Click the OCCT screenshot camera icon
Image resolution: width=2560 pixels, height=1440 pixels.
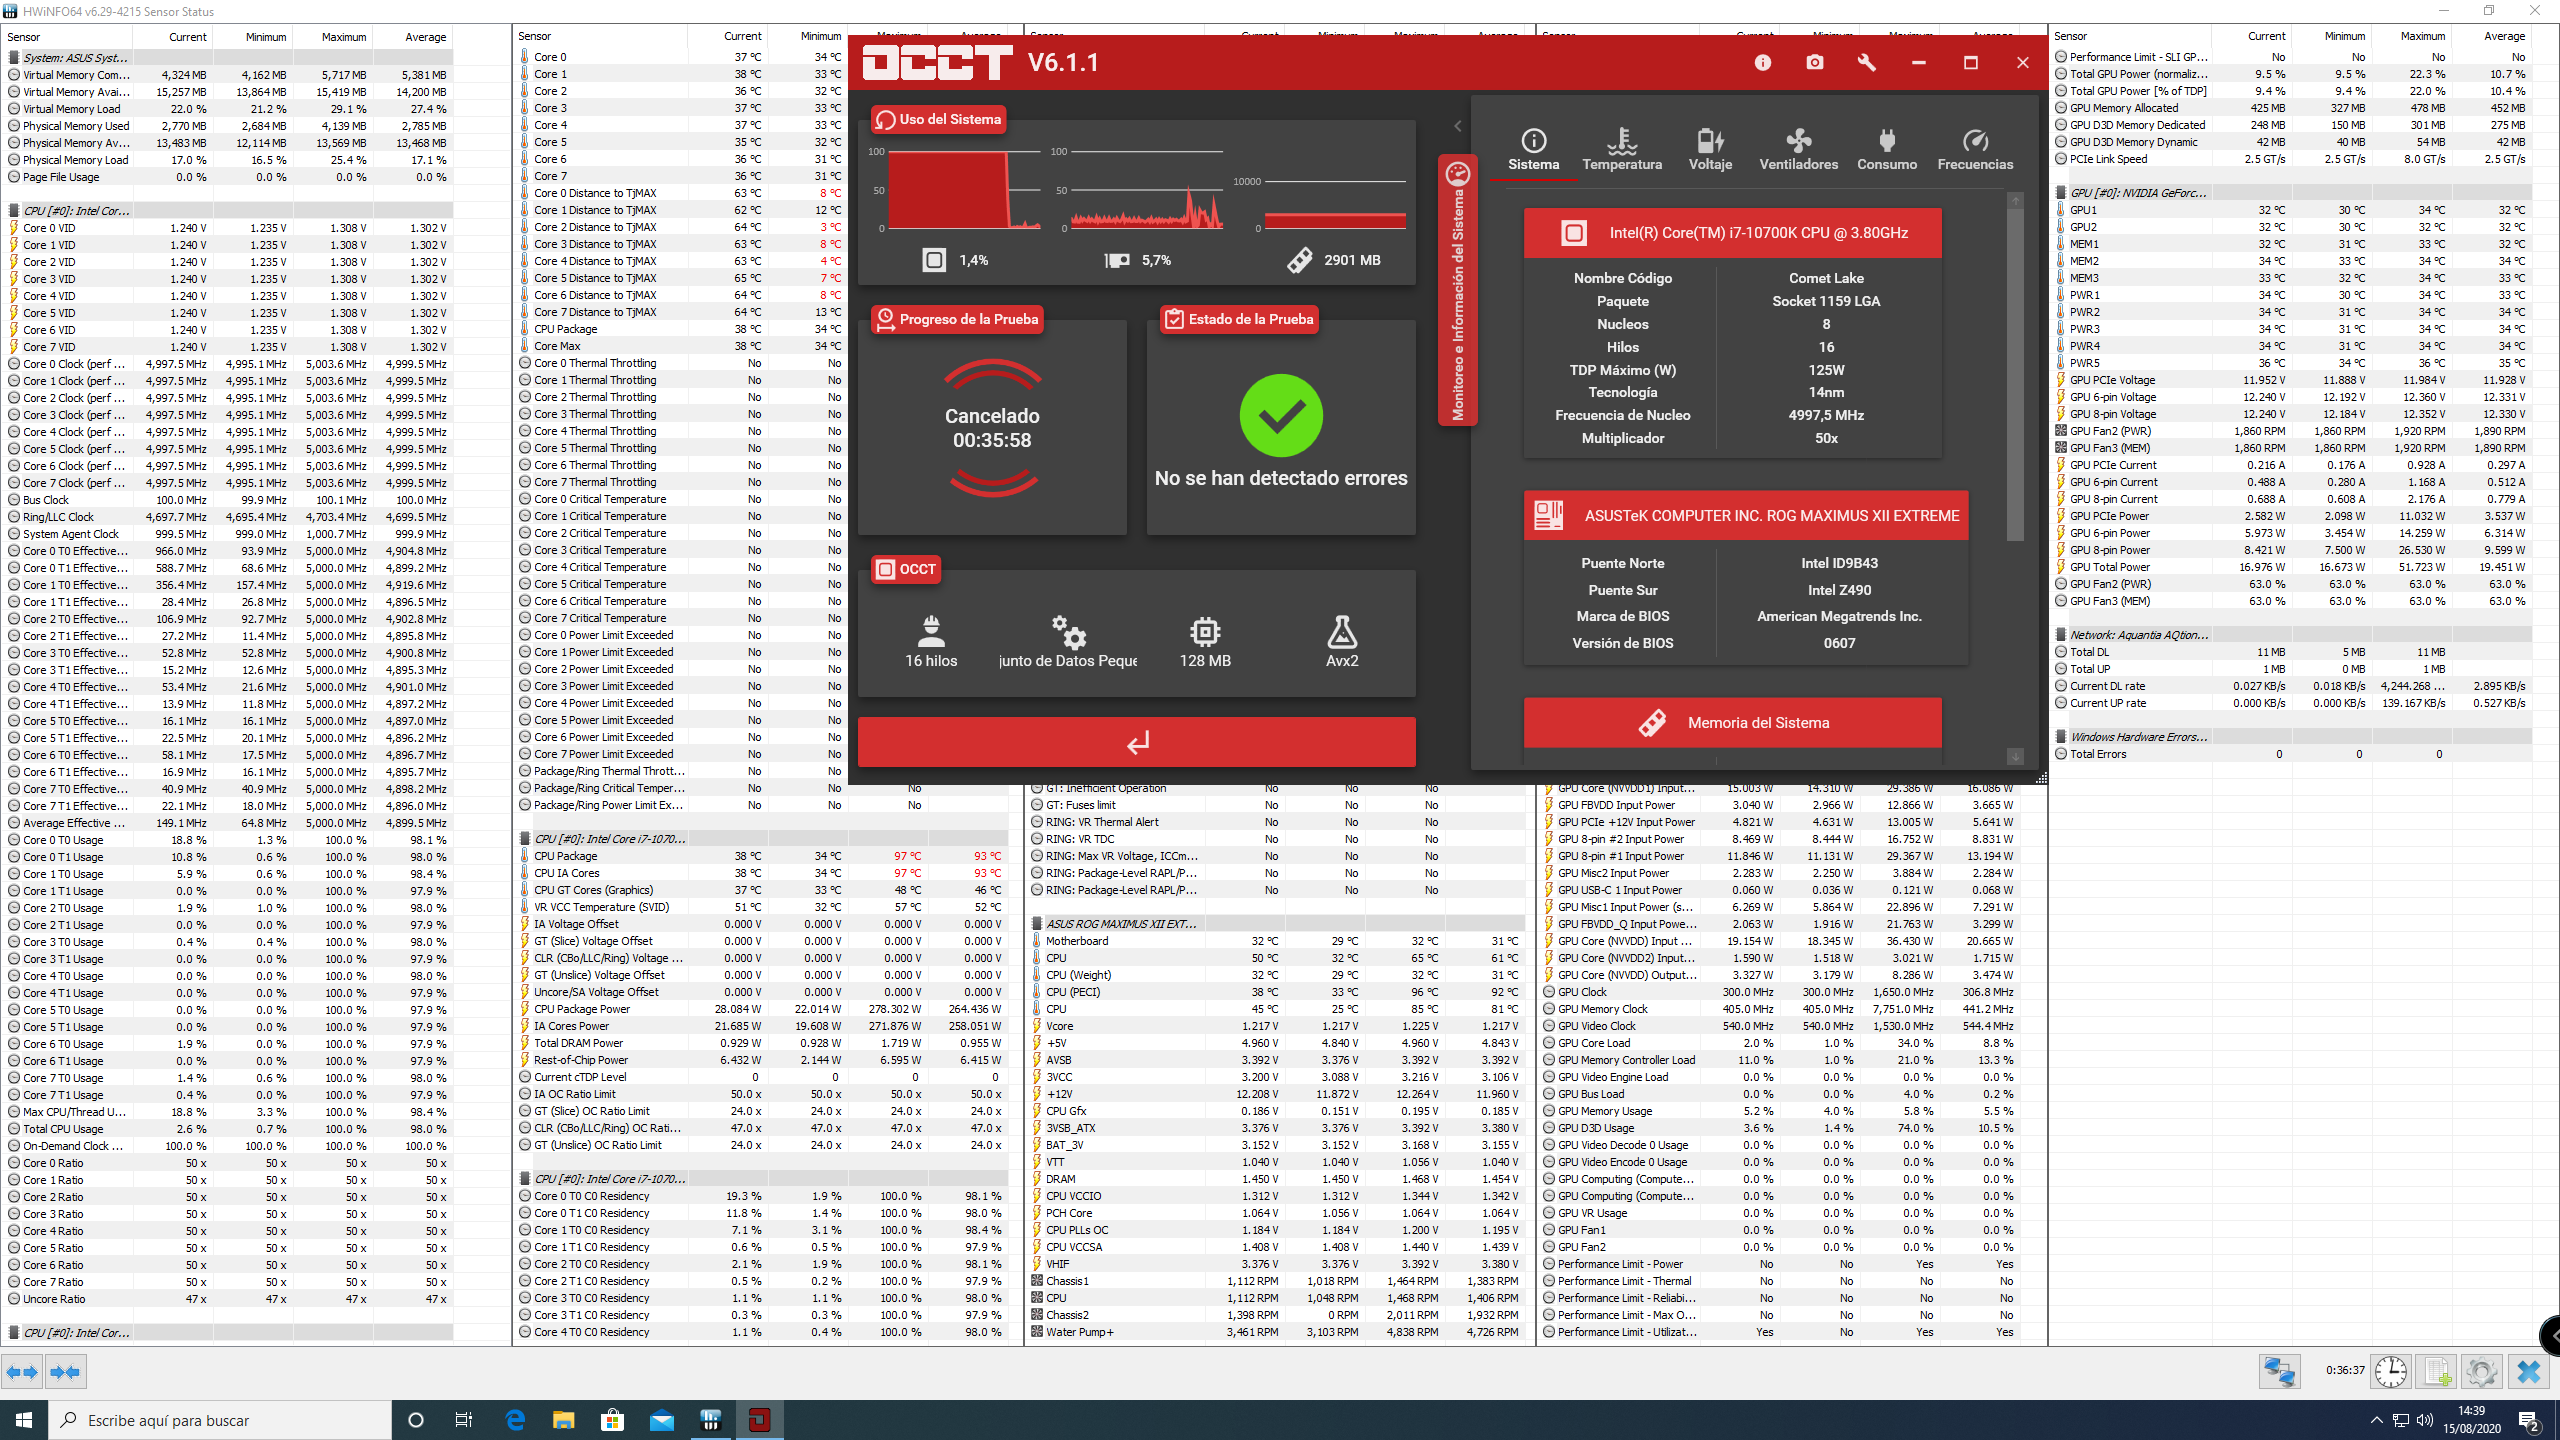click(x=1815, y=62)
